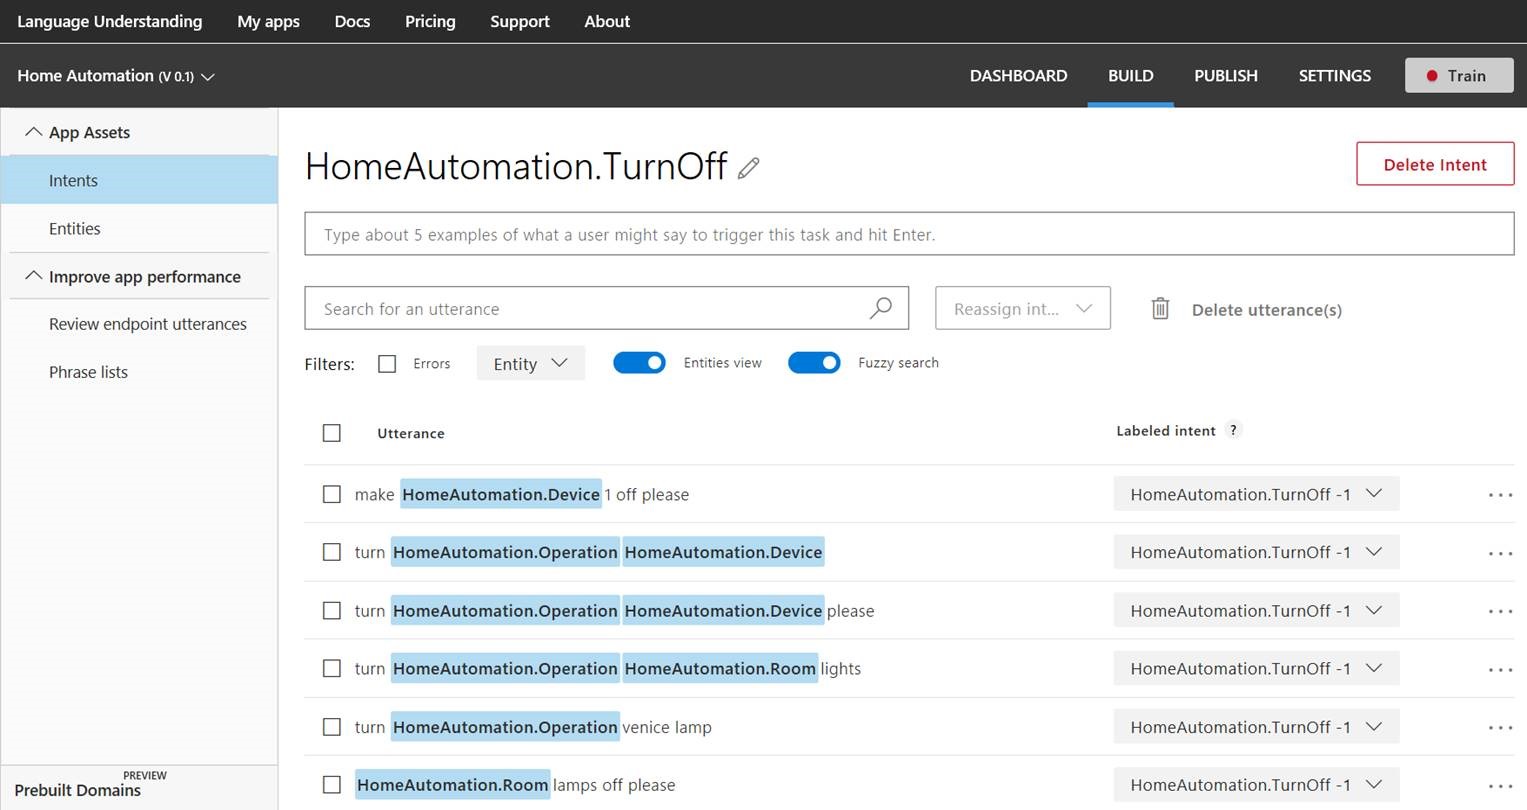1527x810 pixels.
Task: Click HomeAutomation.Operation entity in 'venice lamp' row
Action: [x=505, y=727]
